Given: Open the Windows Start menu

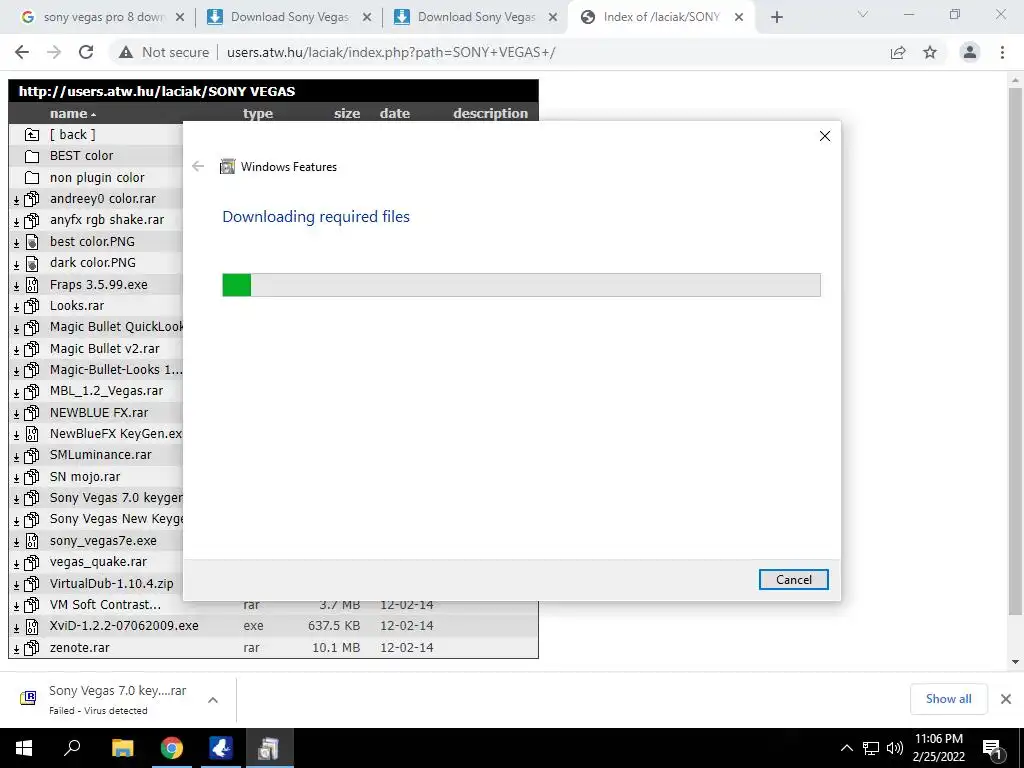Looking at the screenshot, I should 24,748.
